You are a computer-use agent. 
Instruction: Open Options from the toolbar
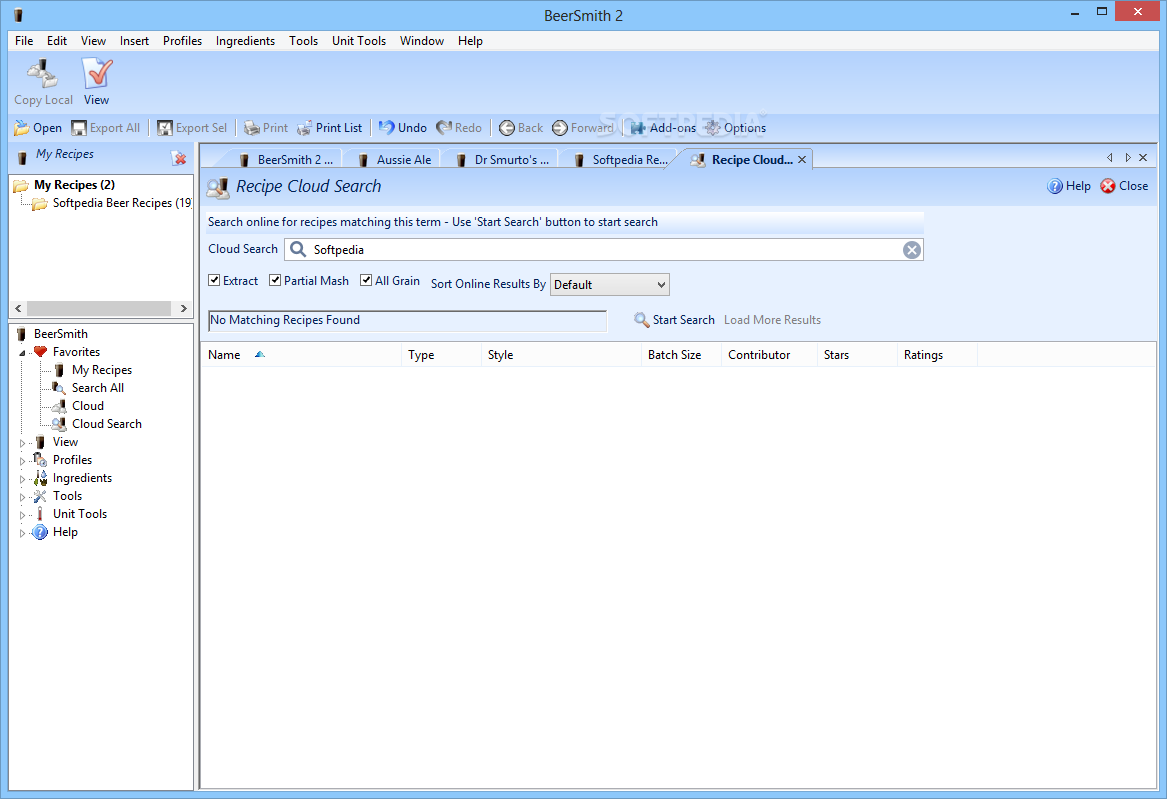735,128
